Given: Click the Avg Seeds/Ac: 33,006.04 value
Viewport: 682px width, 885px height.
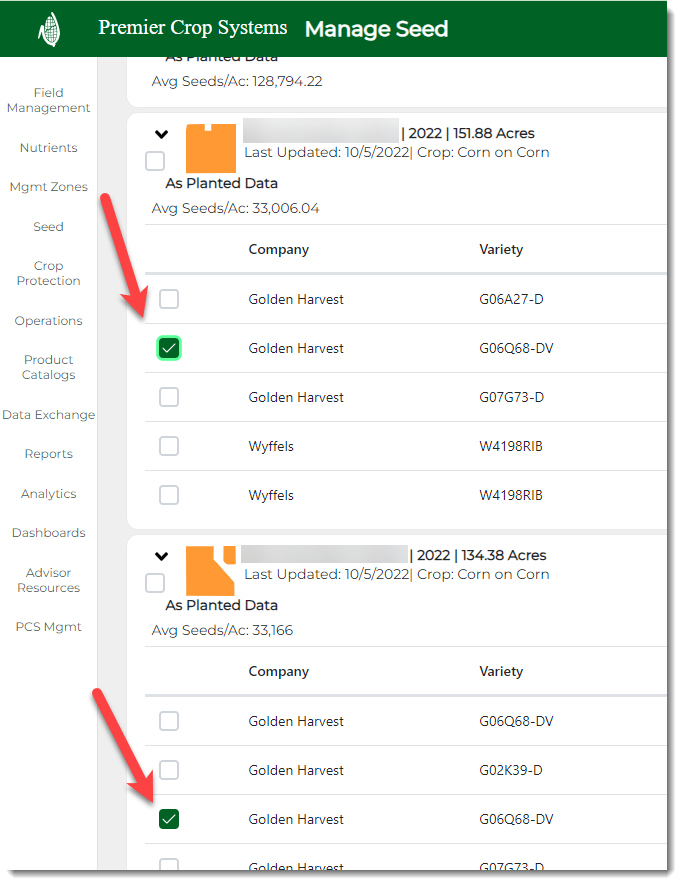Looking at the screenshot, I should [235, 208].
